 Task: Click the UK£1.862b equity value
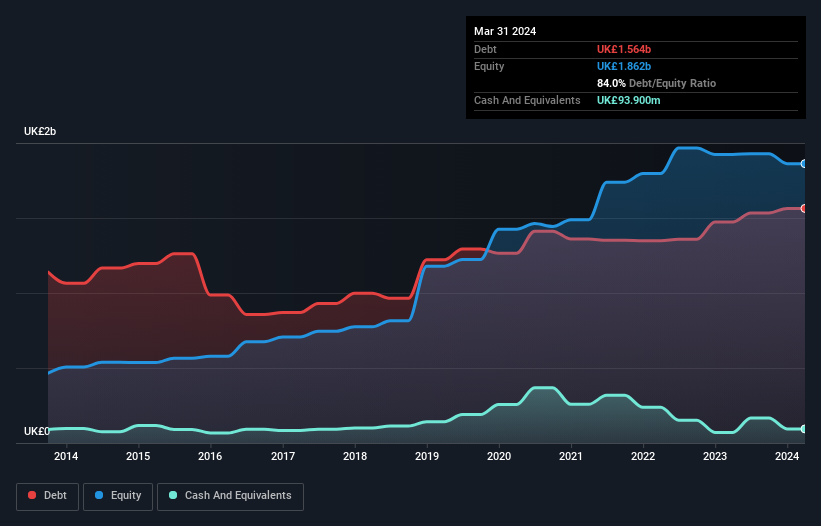tap(624, 66)
